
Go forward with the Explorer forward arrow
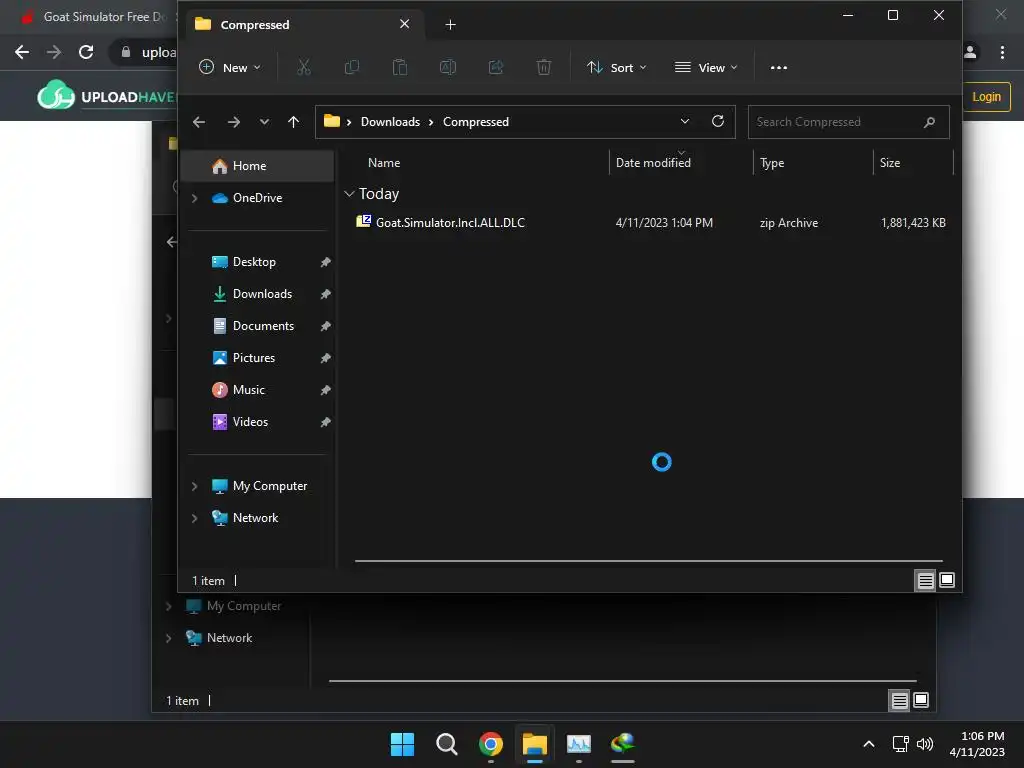pyautogui.click(x=234, y=122)
